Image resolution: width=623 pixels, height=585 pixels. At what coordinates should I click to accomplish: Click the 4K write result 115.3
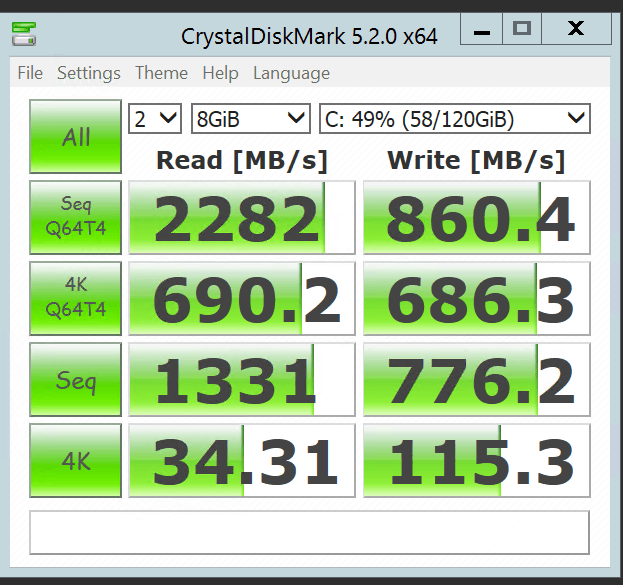coord(477,461)
